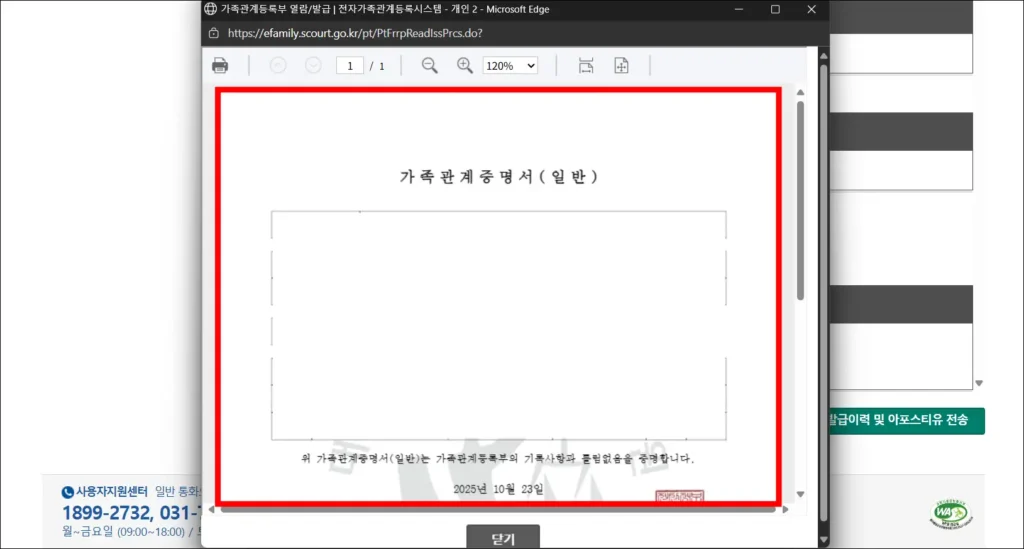1024x549 pixels.
Task: Click the 1899-2732 support phone number
Action: (107, 513)
